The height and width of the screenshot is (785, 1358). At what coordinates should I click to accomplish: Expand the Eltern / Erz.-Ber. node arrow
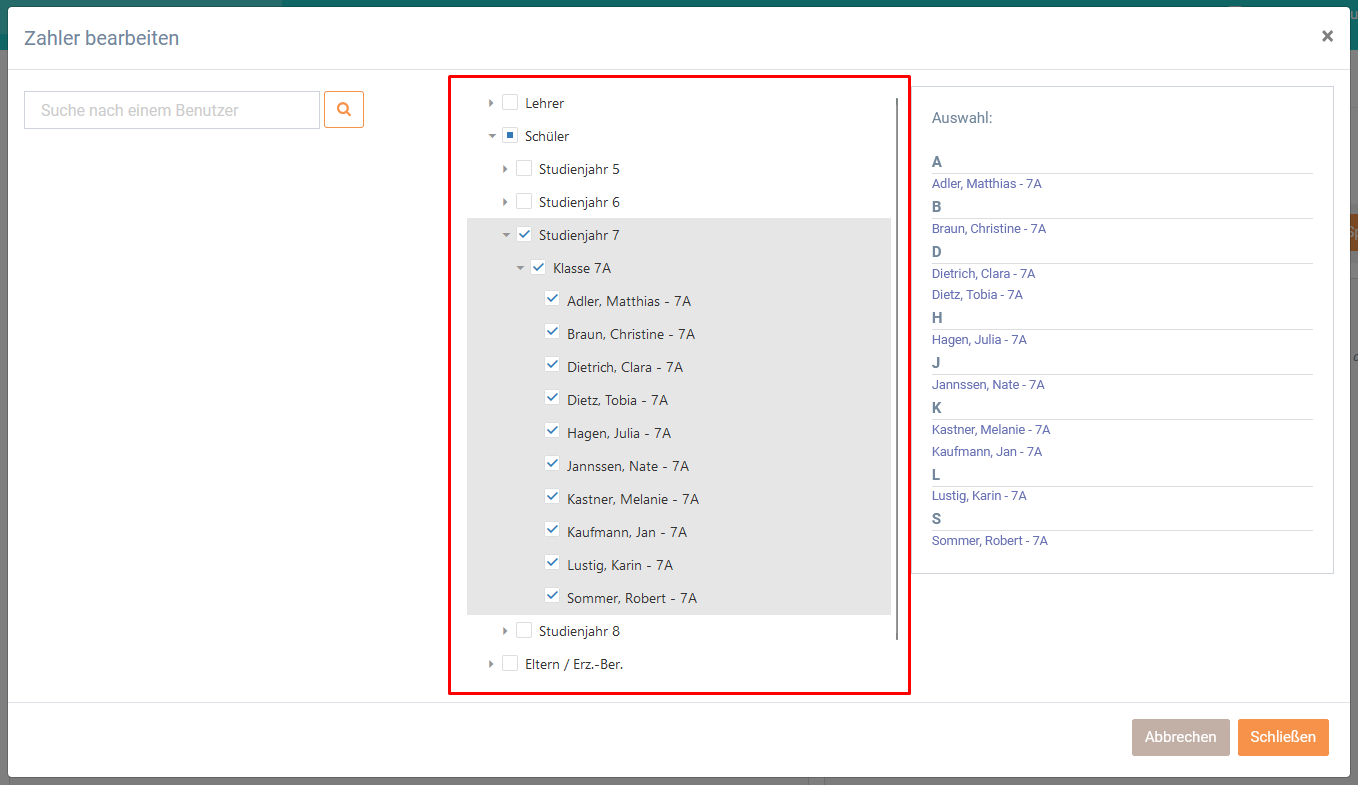tap(491, 664)
